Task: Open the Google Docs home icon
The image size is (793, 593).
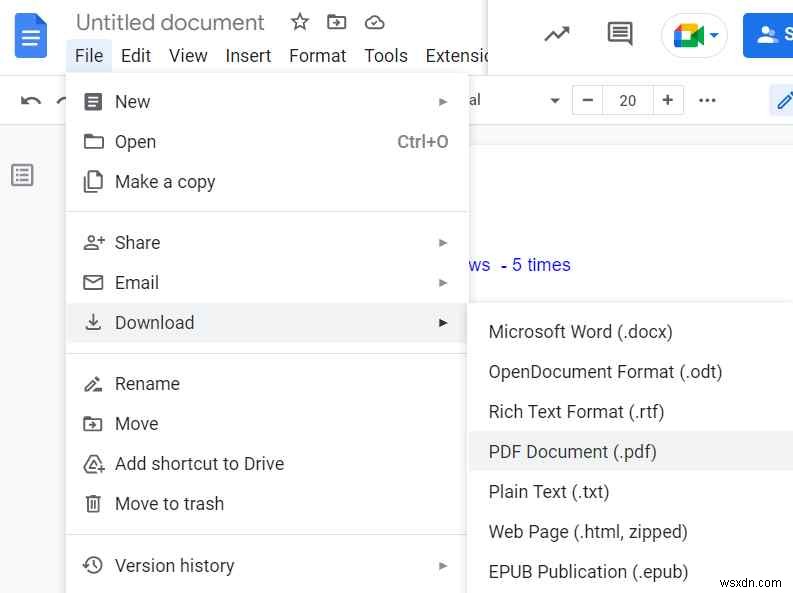Action: point(31,36)
